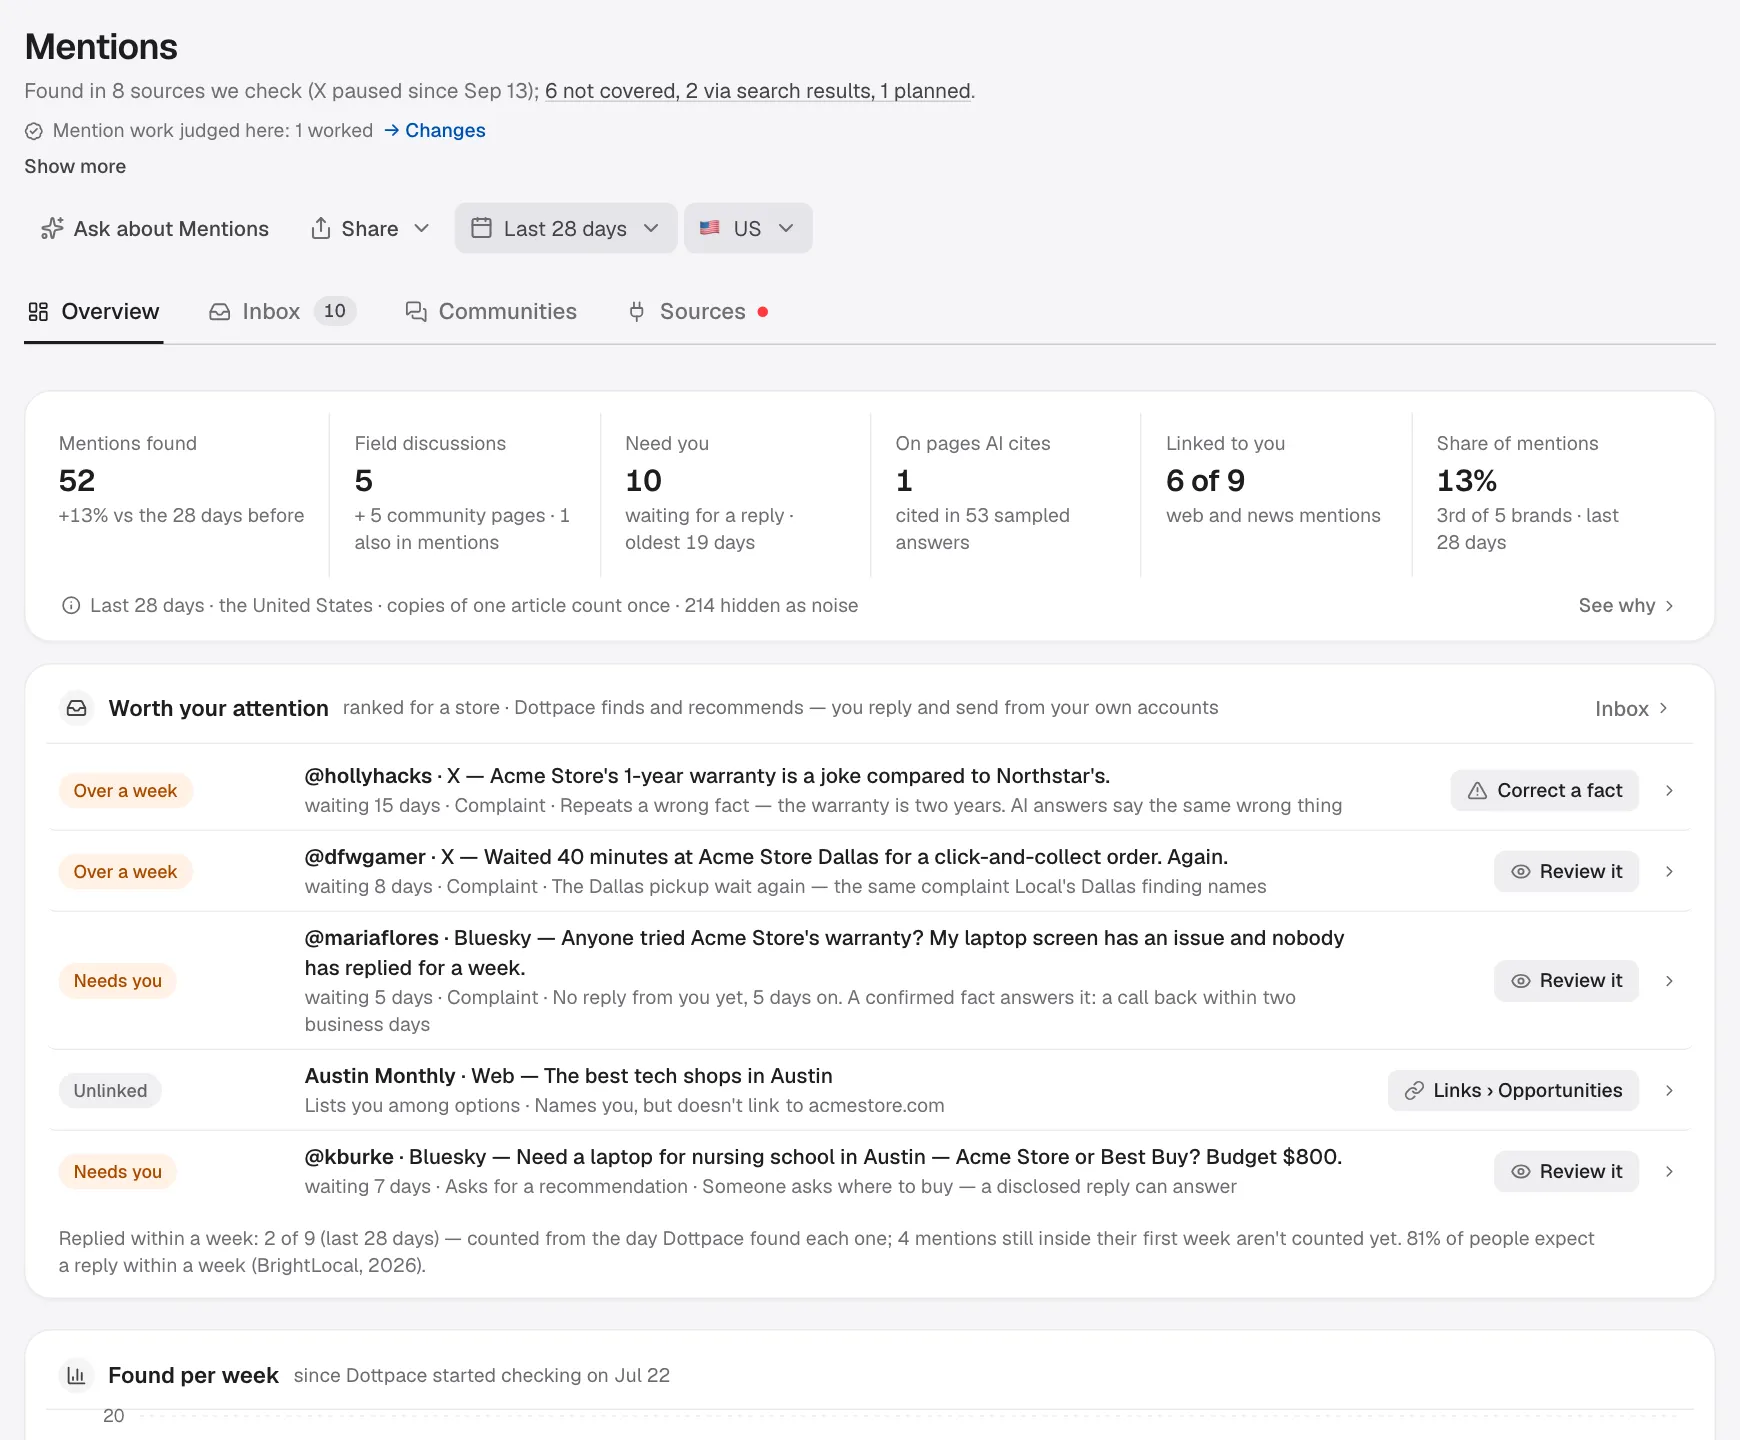The height and width of the screenshot is (1440, 1740).
Task: Click the calendar icon in the date range picker
Action: pyautogui.click(x=481, y=228)
